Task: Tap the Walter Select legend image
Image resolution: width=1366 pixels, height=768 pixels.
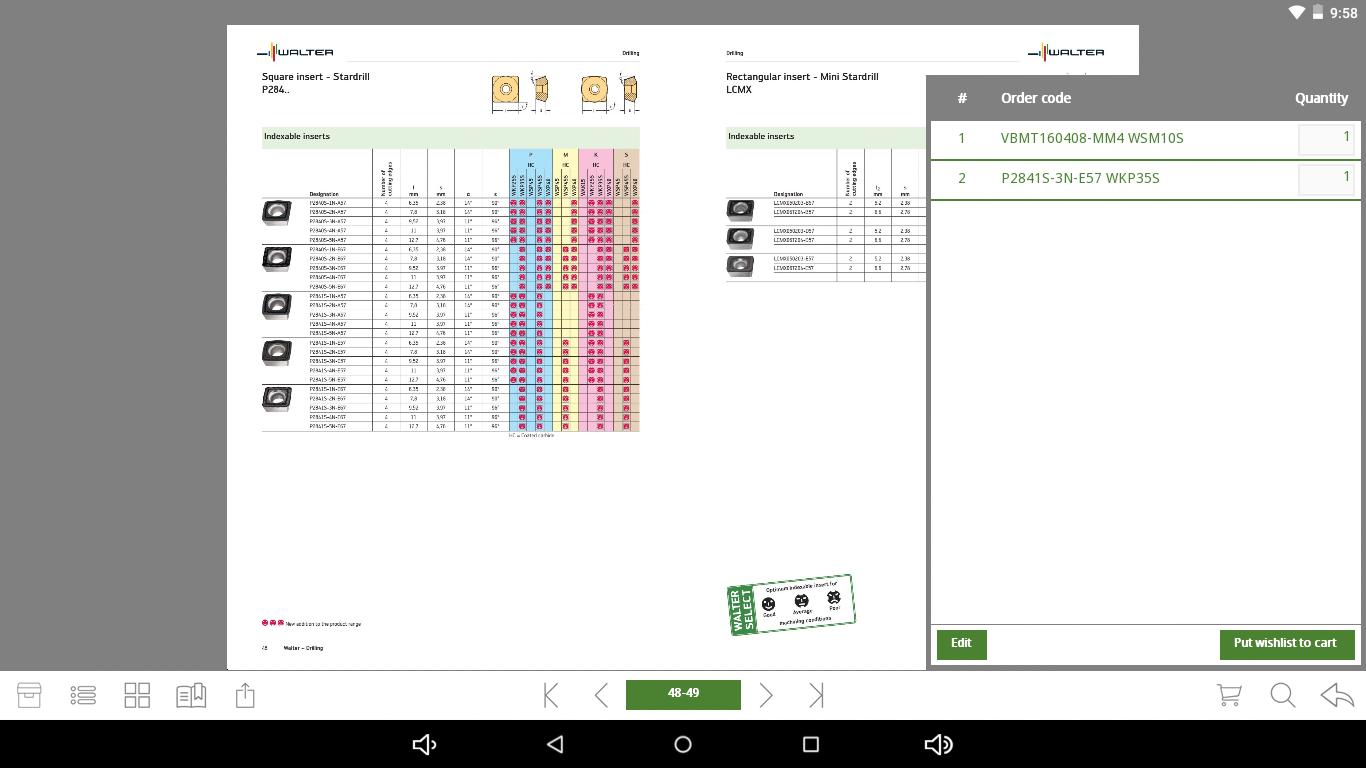Action: pos(791,604)
